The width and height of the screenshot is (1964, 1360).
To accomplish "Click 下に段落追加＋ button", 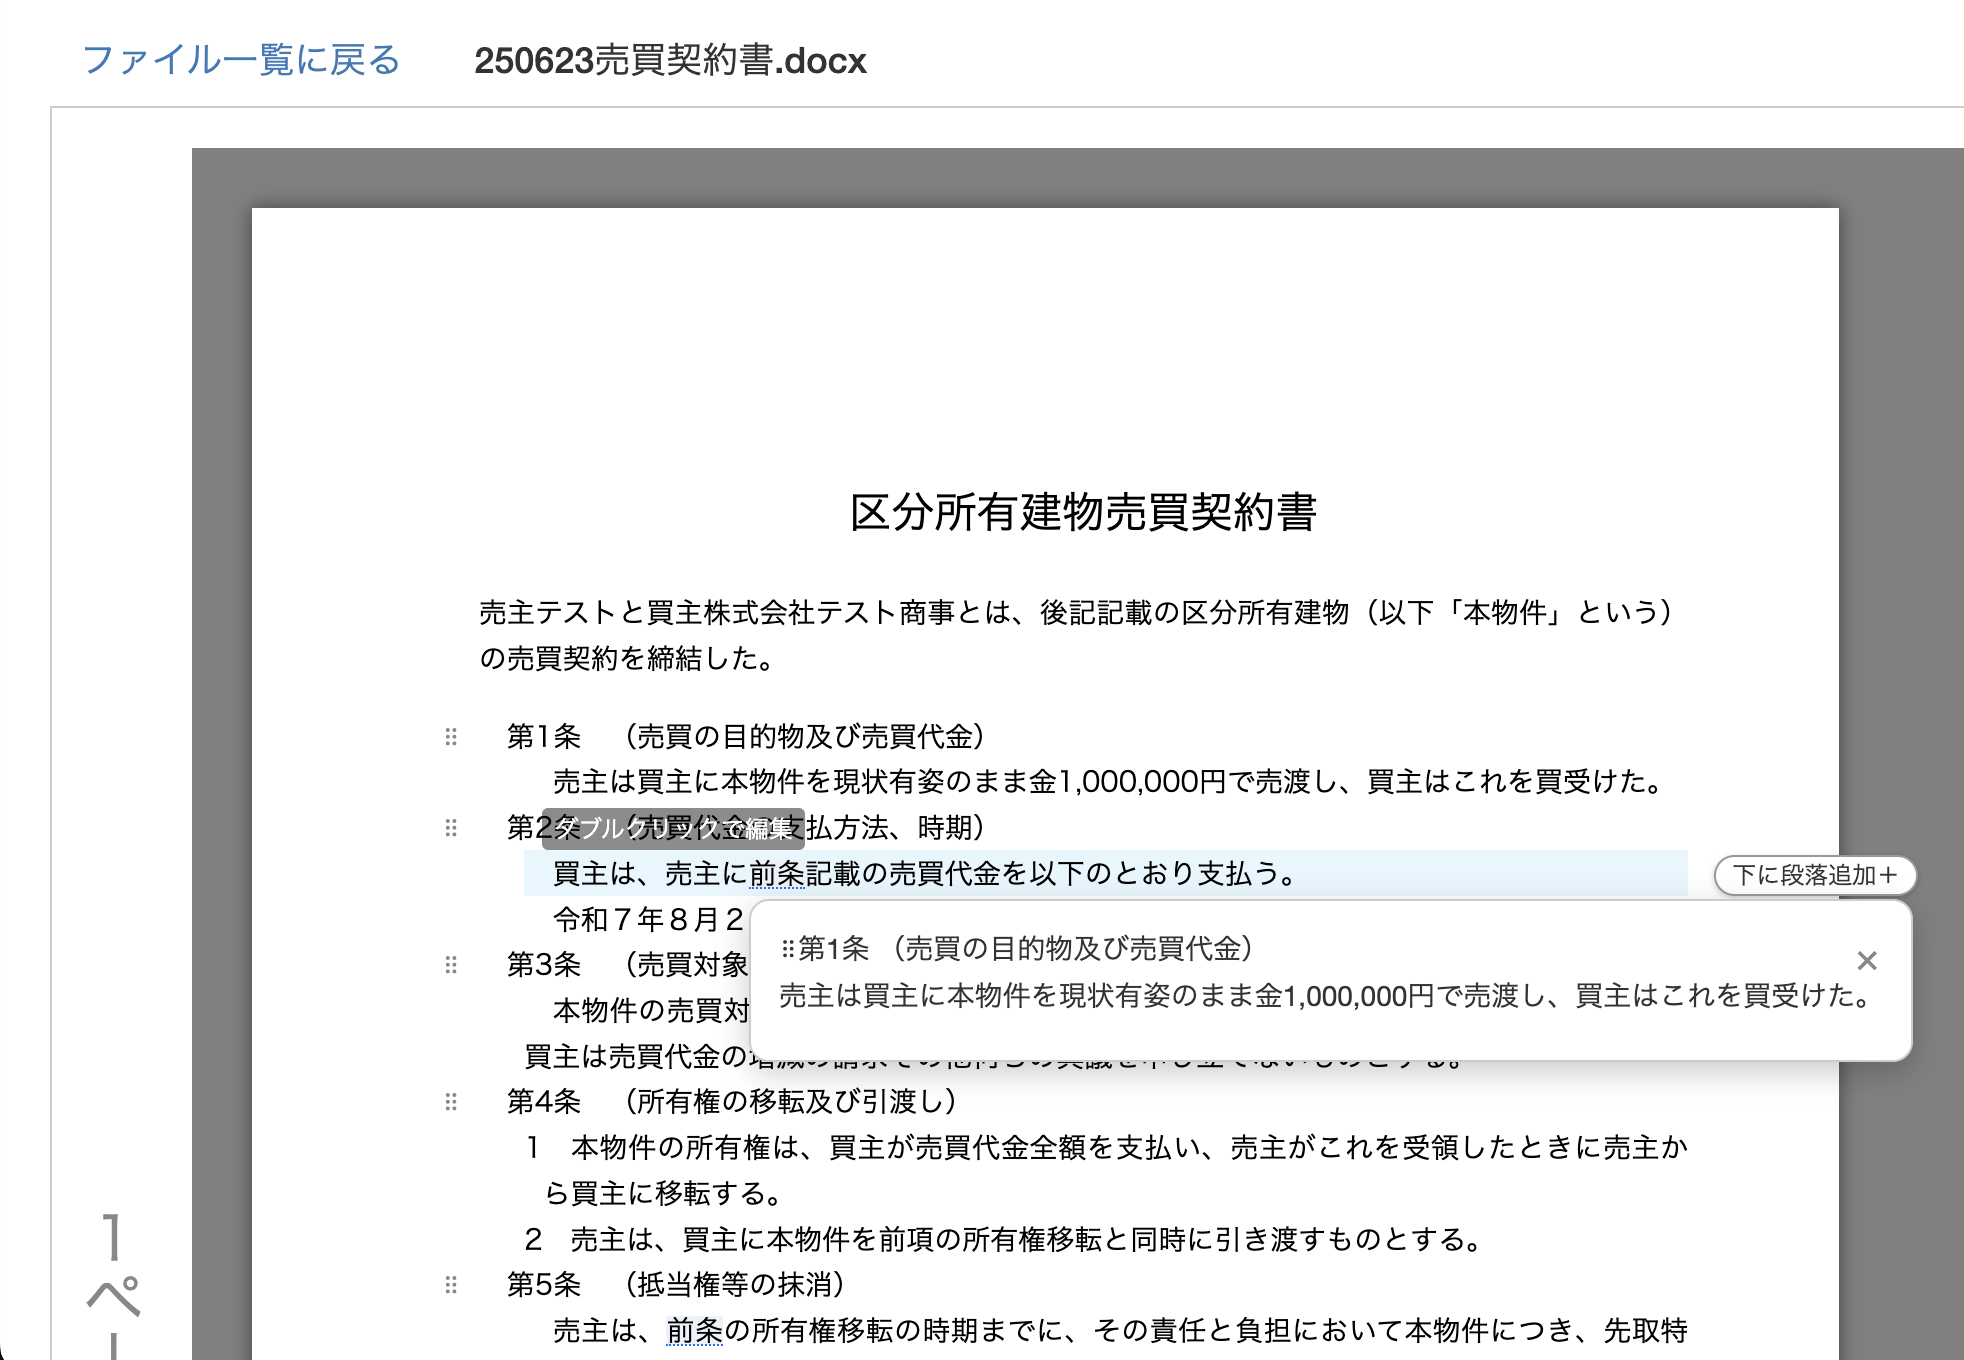I will tap(1814, 875).
